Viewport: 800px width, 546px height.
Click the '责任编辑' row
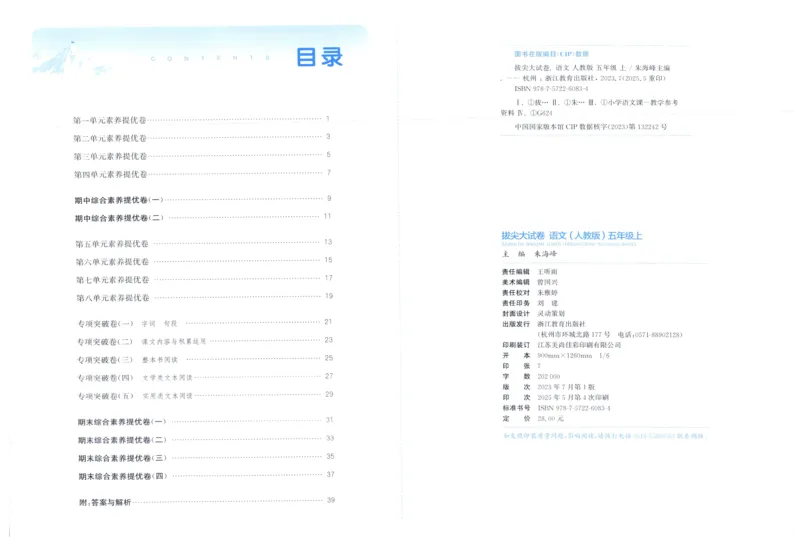tap(530, 272)
